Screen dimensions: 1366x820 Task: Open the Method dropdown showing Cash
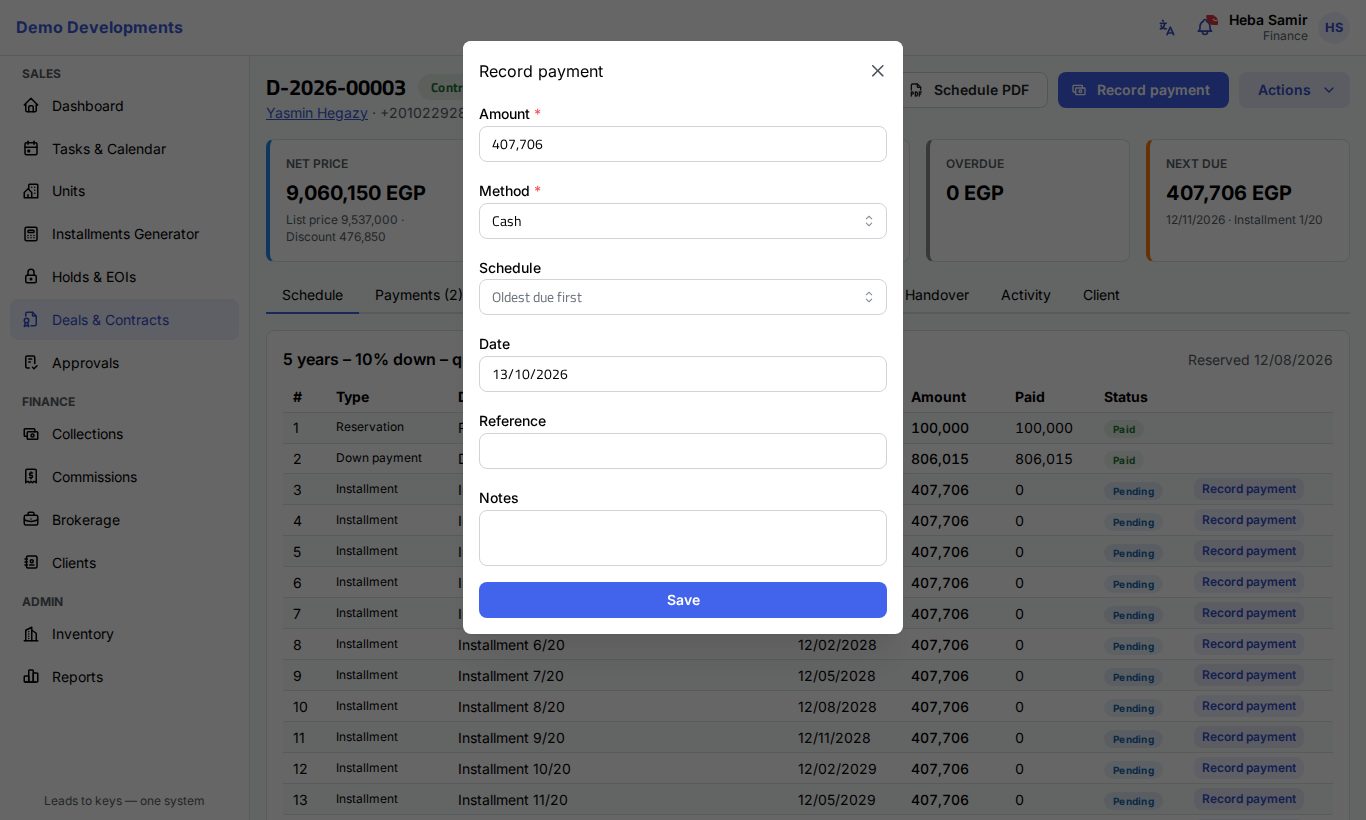[x=683, y=221]
